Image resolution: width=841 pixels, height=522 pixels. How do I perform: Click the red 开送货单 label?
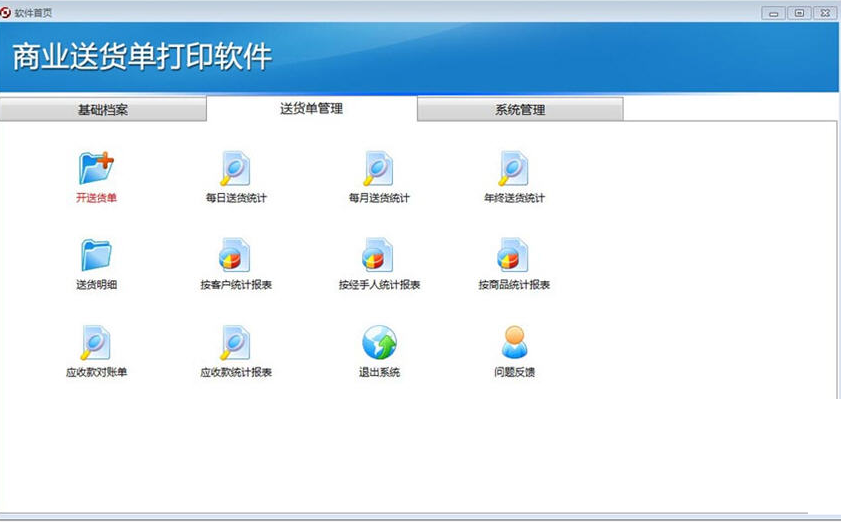[x=97, y=198]
